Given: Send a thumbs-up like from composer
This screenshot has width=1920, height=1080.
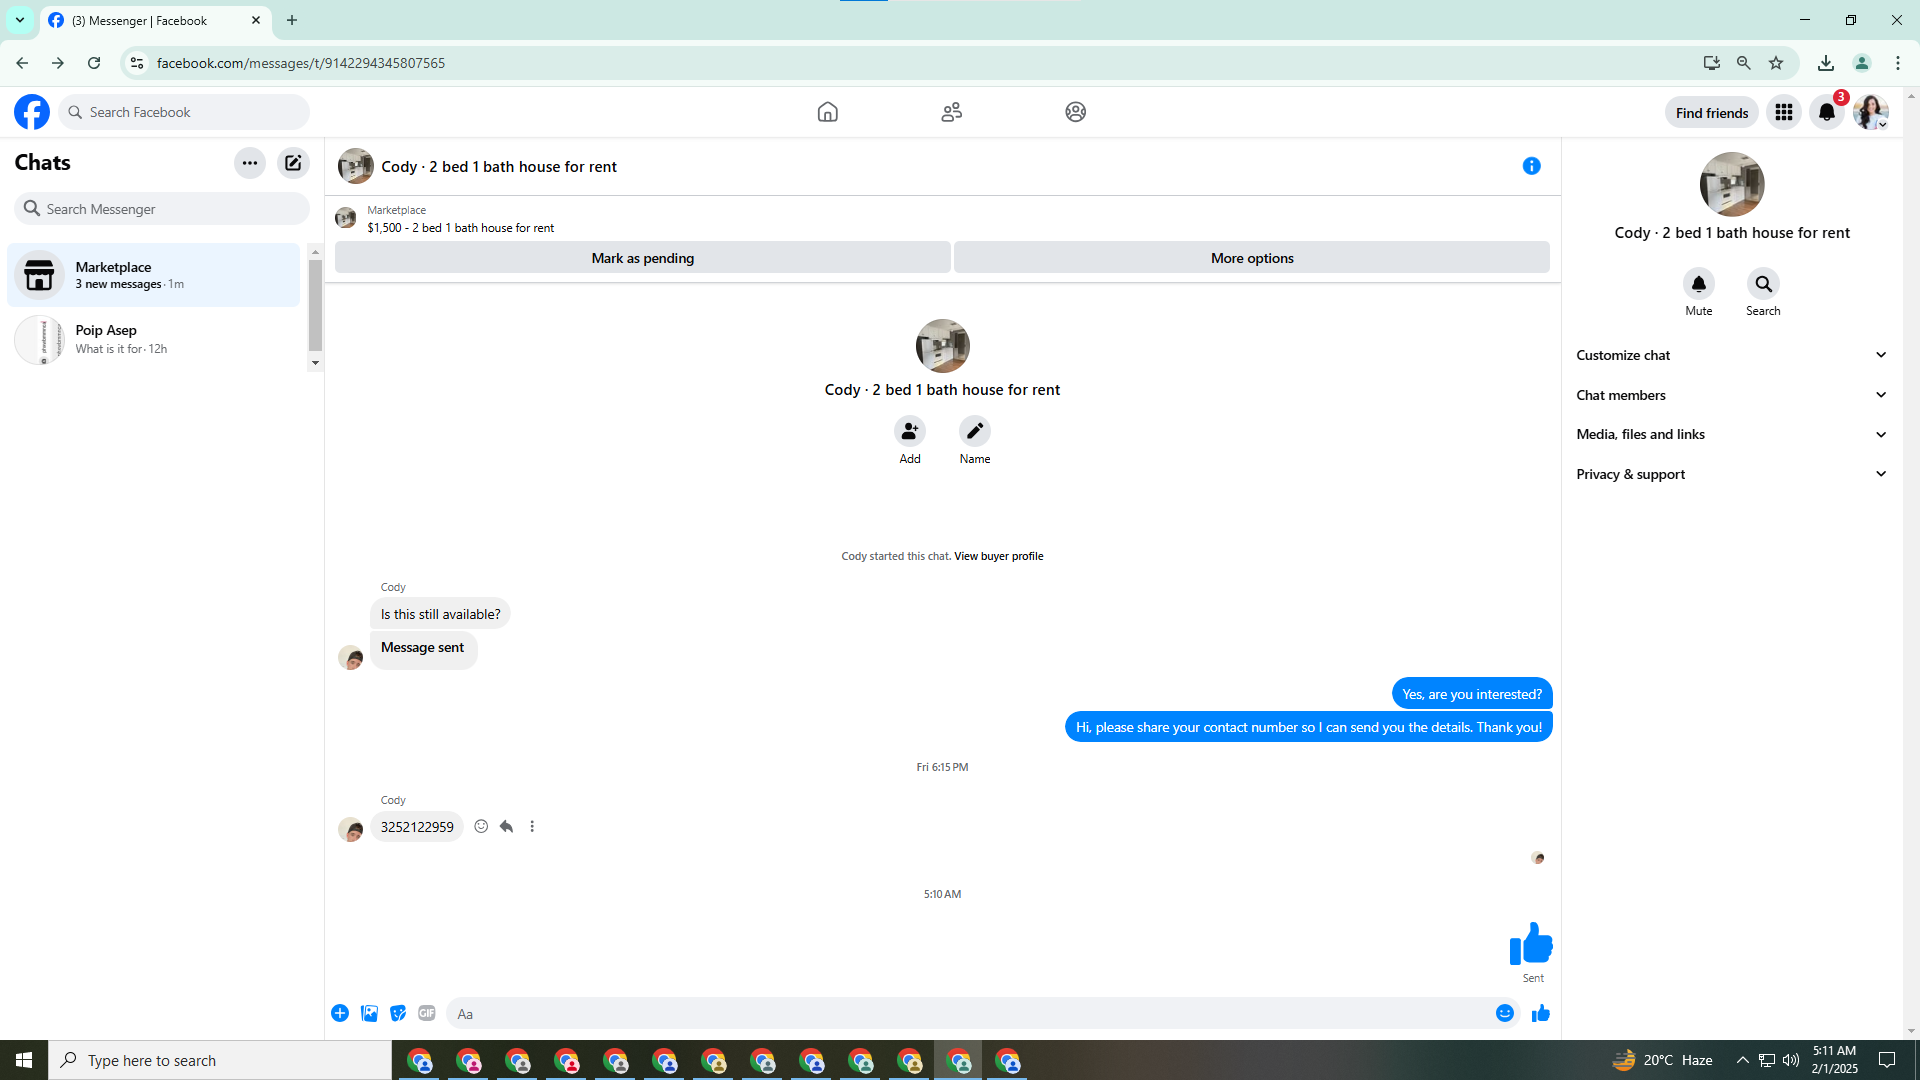Looking at the screenshot, I should coord(1540,1013).
